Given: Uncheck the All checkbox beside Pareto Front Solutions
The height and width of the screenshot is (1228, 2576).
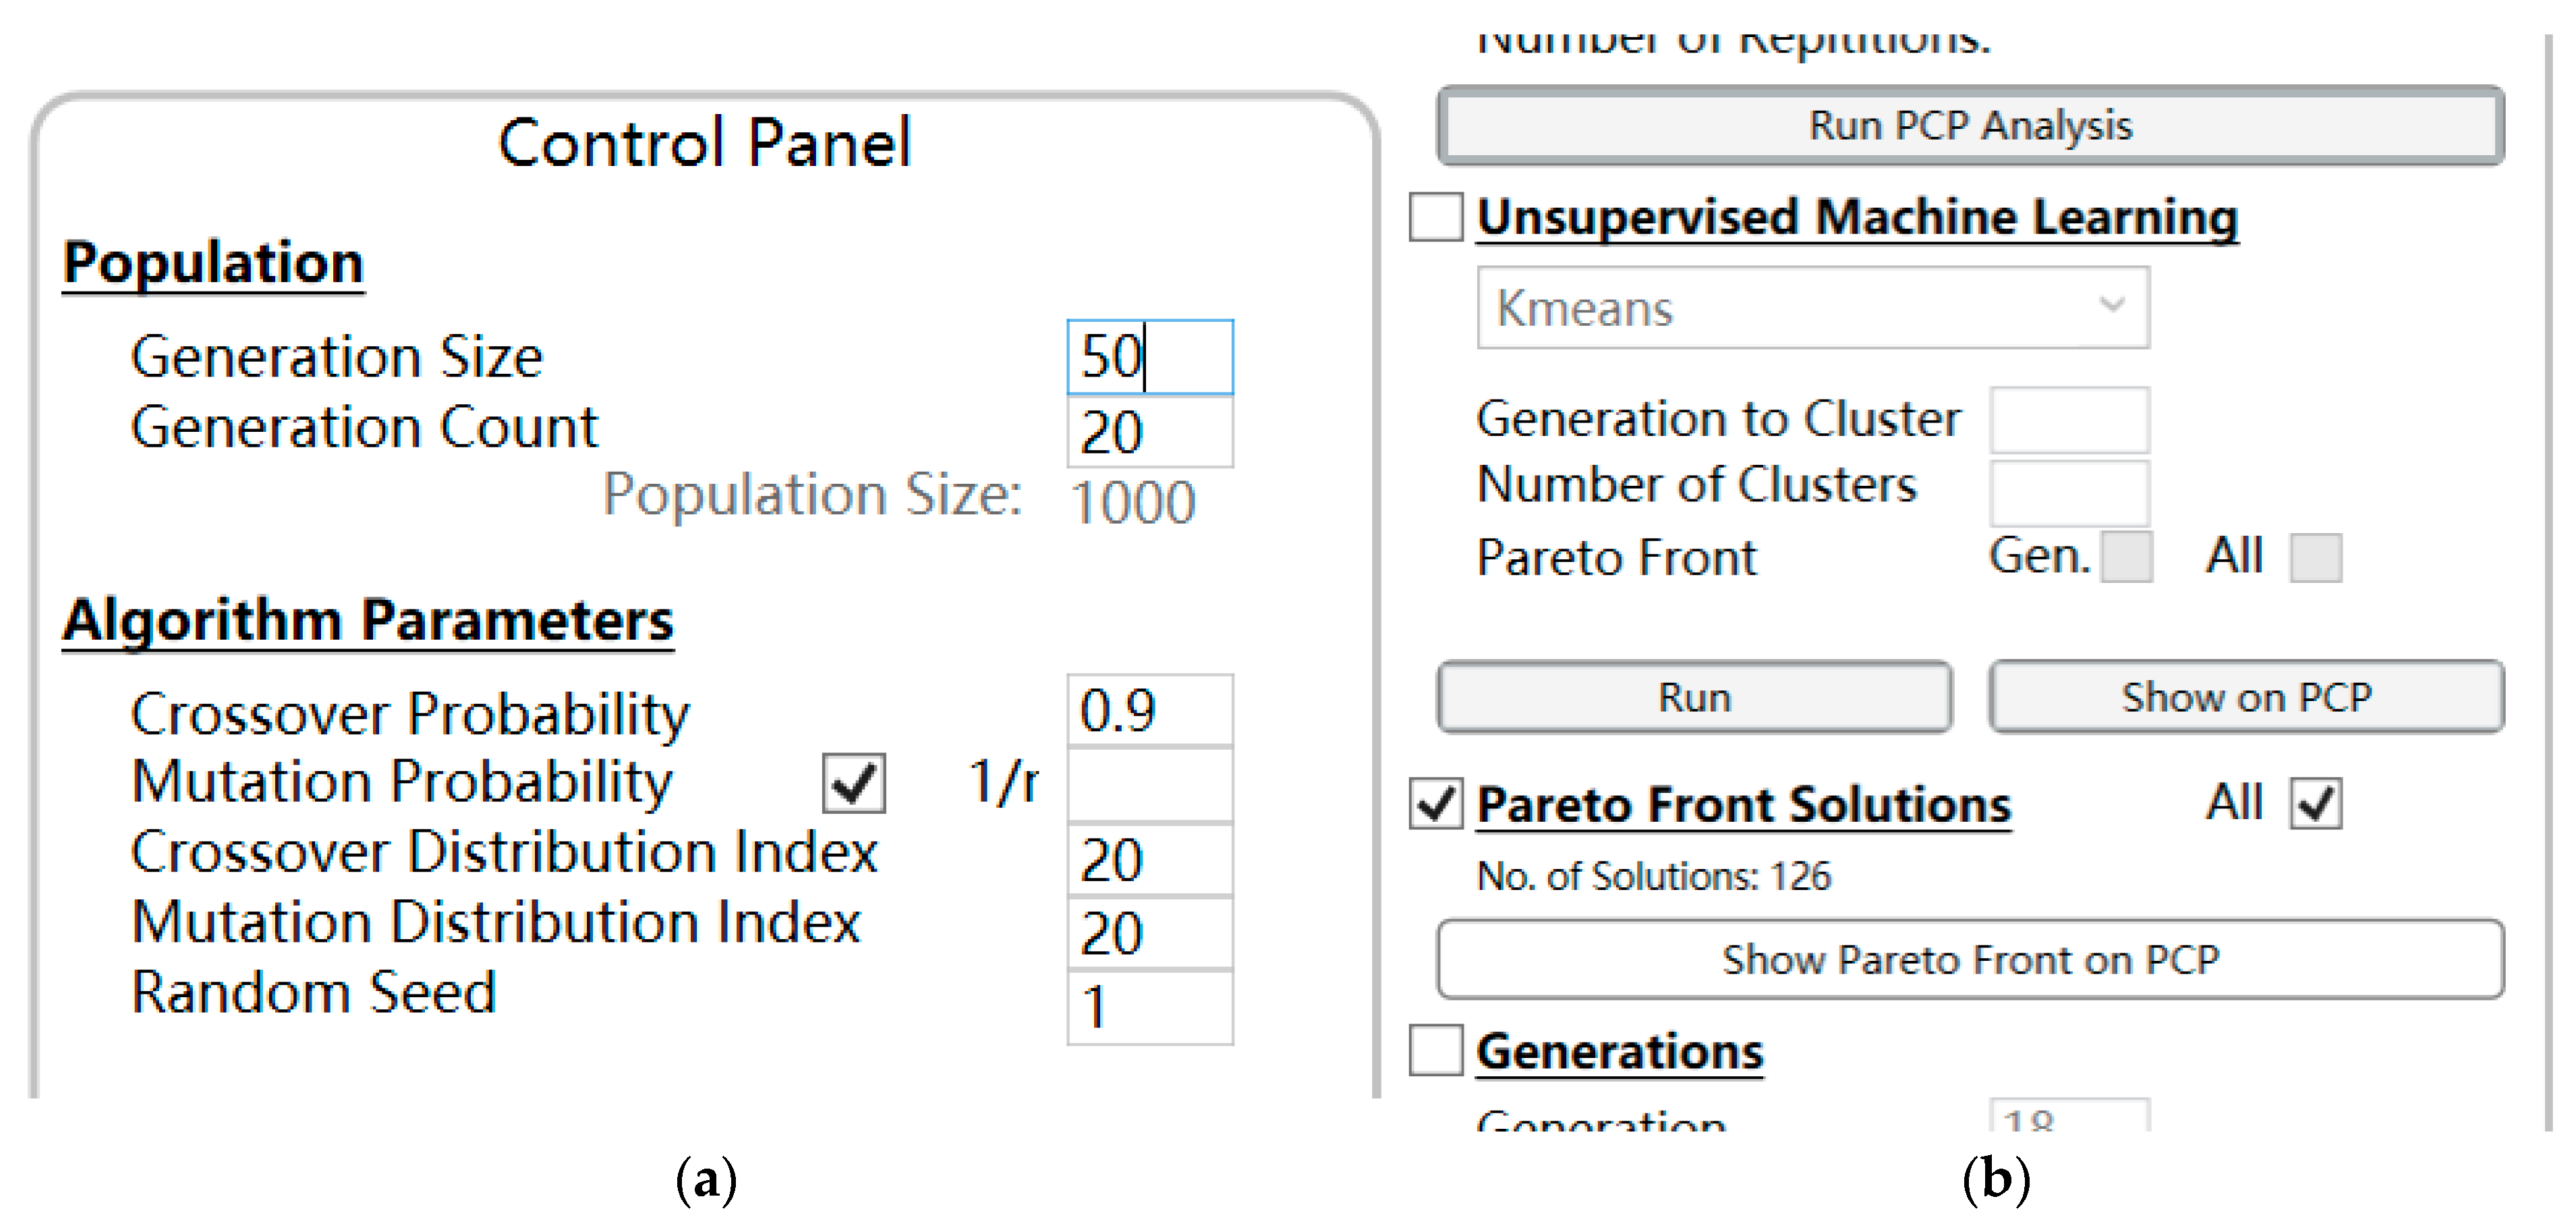Looking at the screenshot, I should point(2315,804).
